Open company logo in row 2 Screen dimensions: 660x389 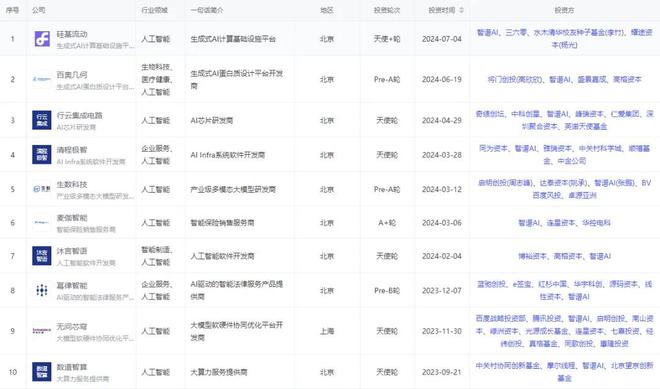click(x=42, y=79)
